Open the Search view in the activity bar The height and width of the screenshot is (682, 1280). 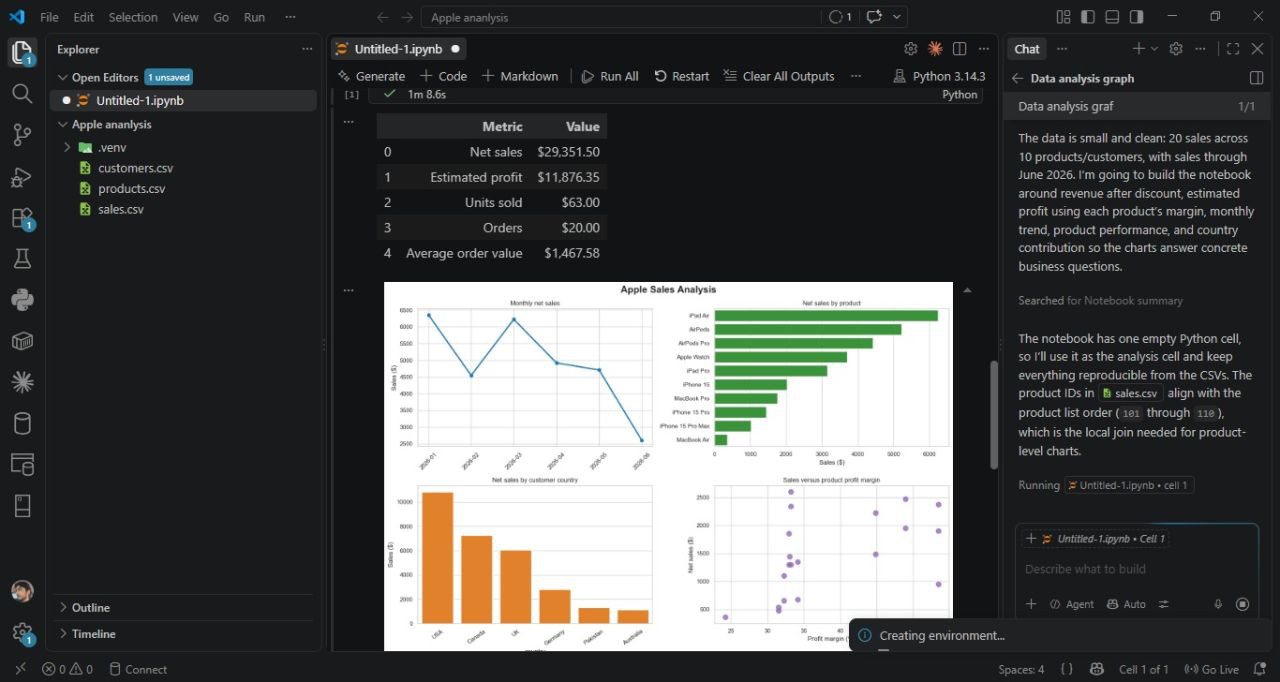pyautogui.click(x=22, y=93)
